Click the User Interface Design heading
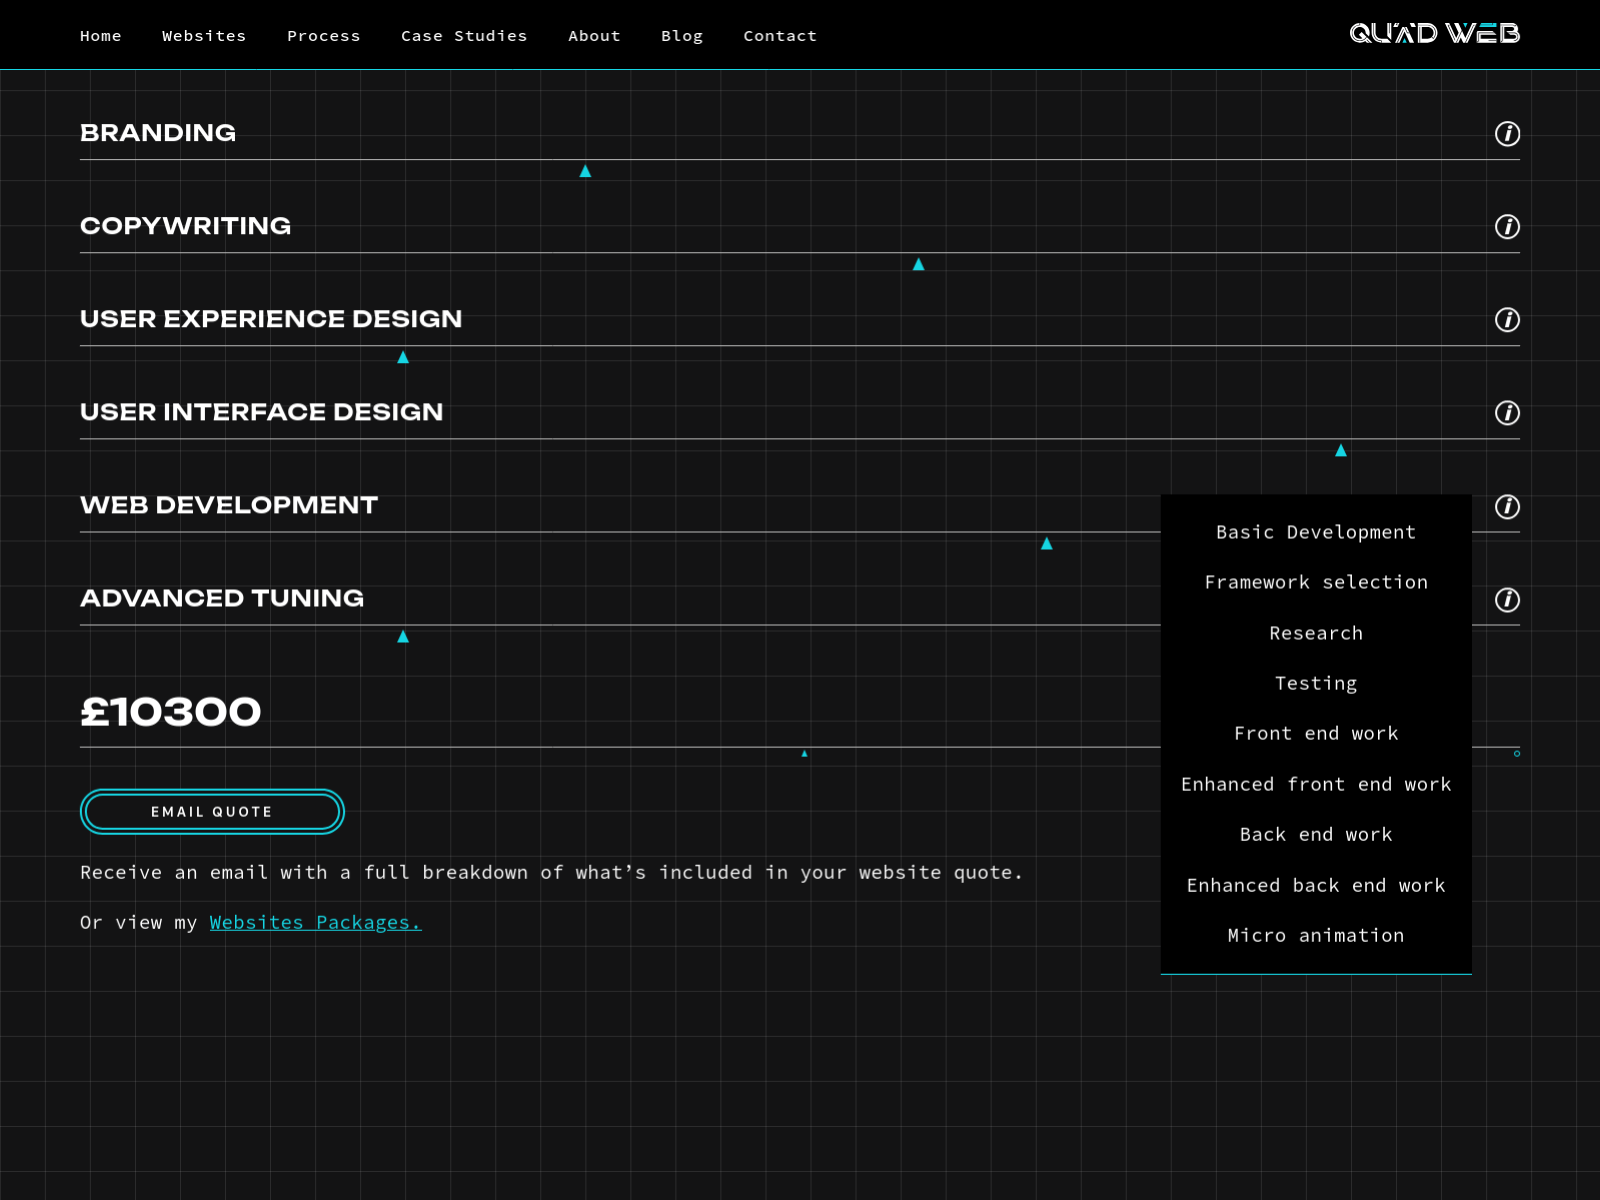1600x1200 pixels. (261, 412)
